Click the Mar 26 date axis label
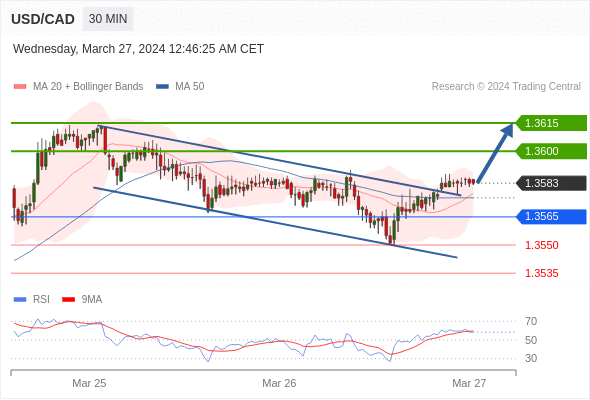 [x=279, y=383]
